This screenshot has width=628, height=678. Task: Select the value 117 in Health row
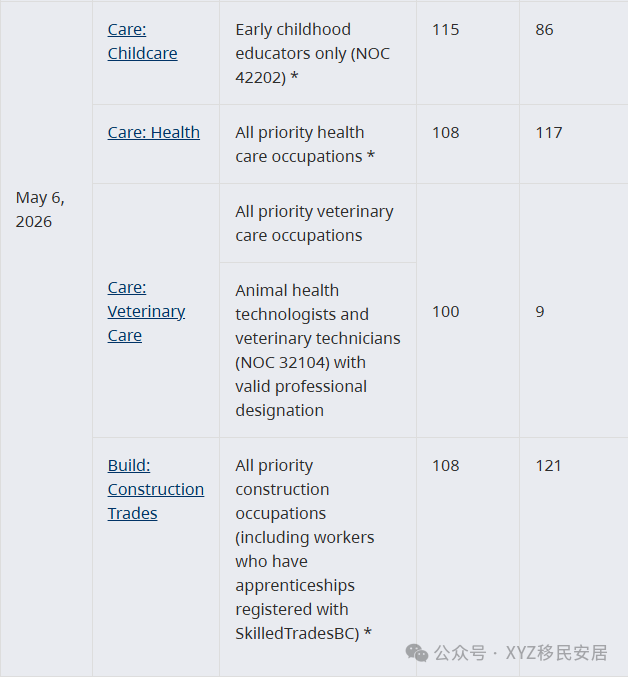(548, 133)
